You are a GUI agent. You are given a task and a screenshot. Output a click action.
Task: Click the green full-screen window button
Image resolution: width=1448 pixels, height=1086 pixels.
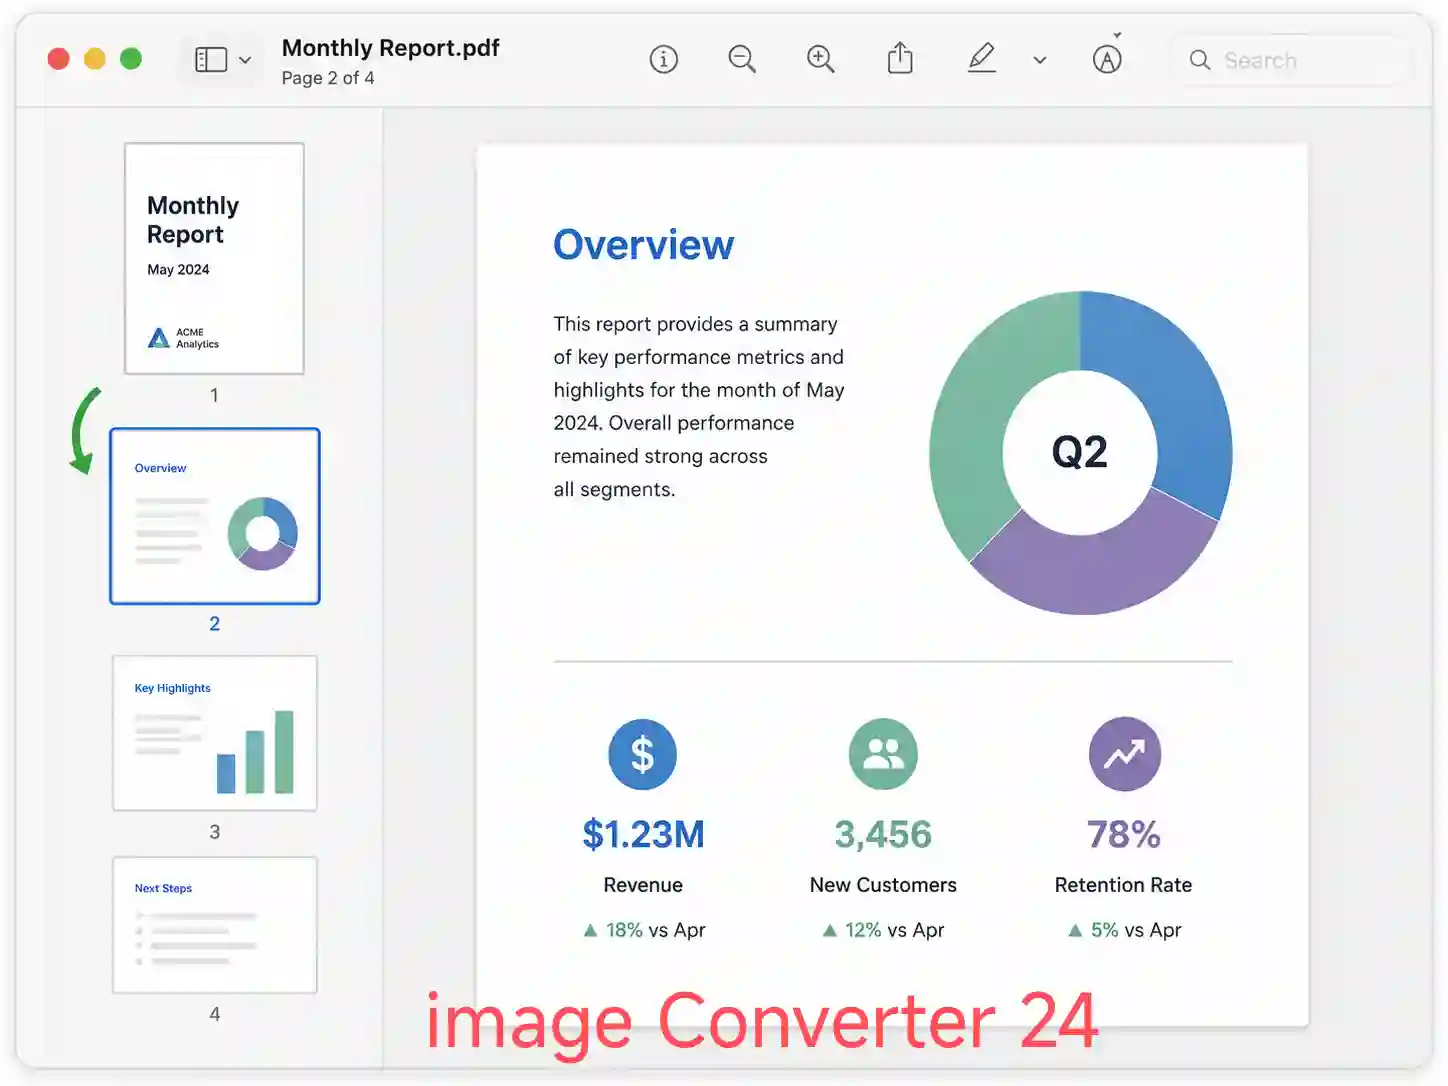[x=131, y=59]
